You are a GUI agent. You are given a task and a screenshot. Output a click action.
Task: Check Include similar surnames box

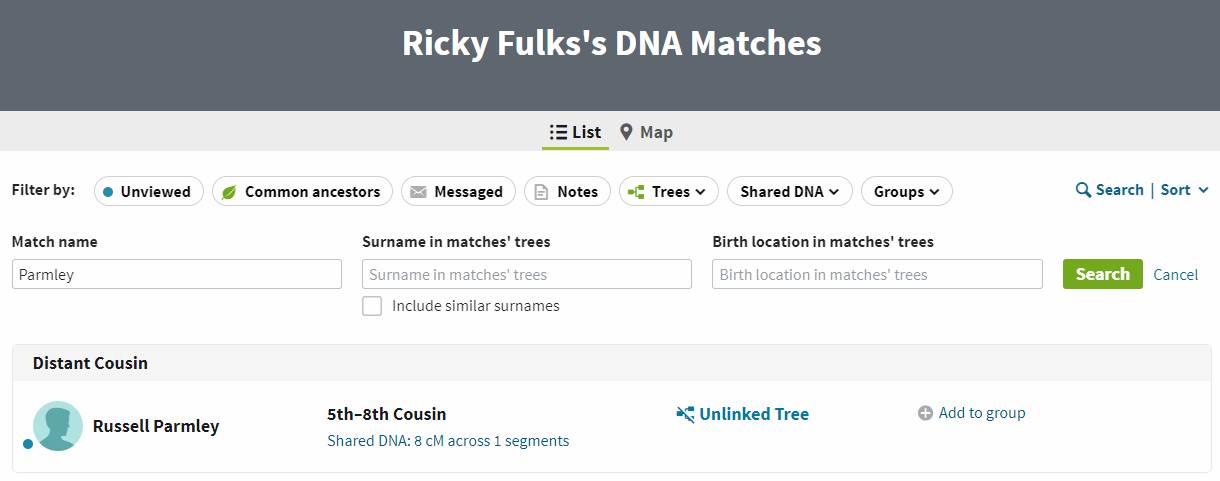tap(372, 306)
